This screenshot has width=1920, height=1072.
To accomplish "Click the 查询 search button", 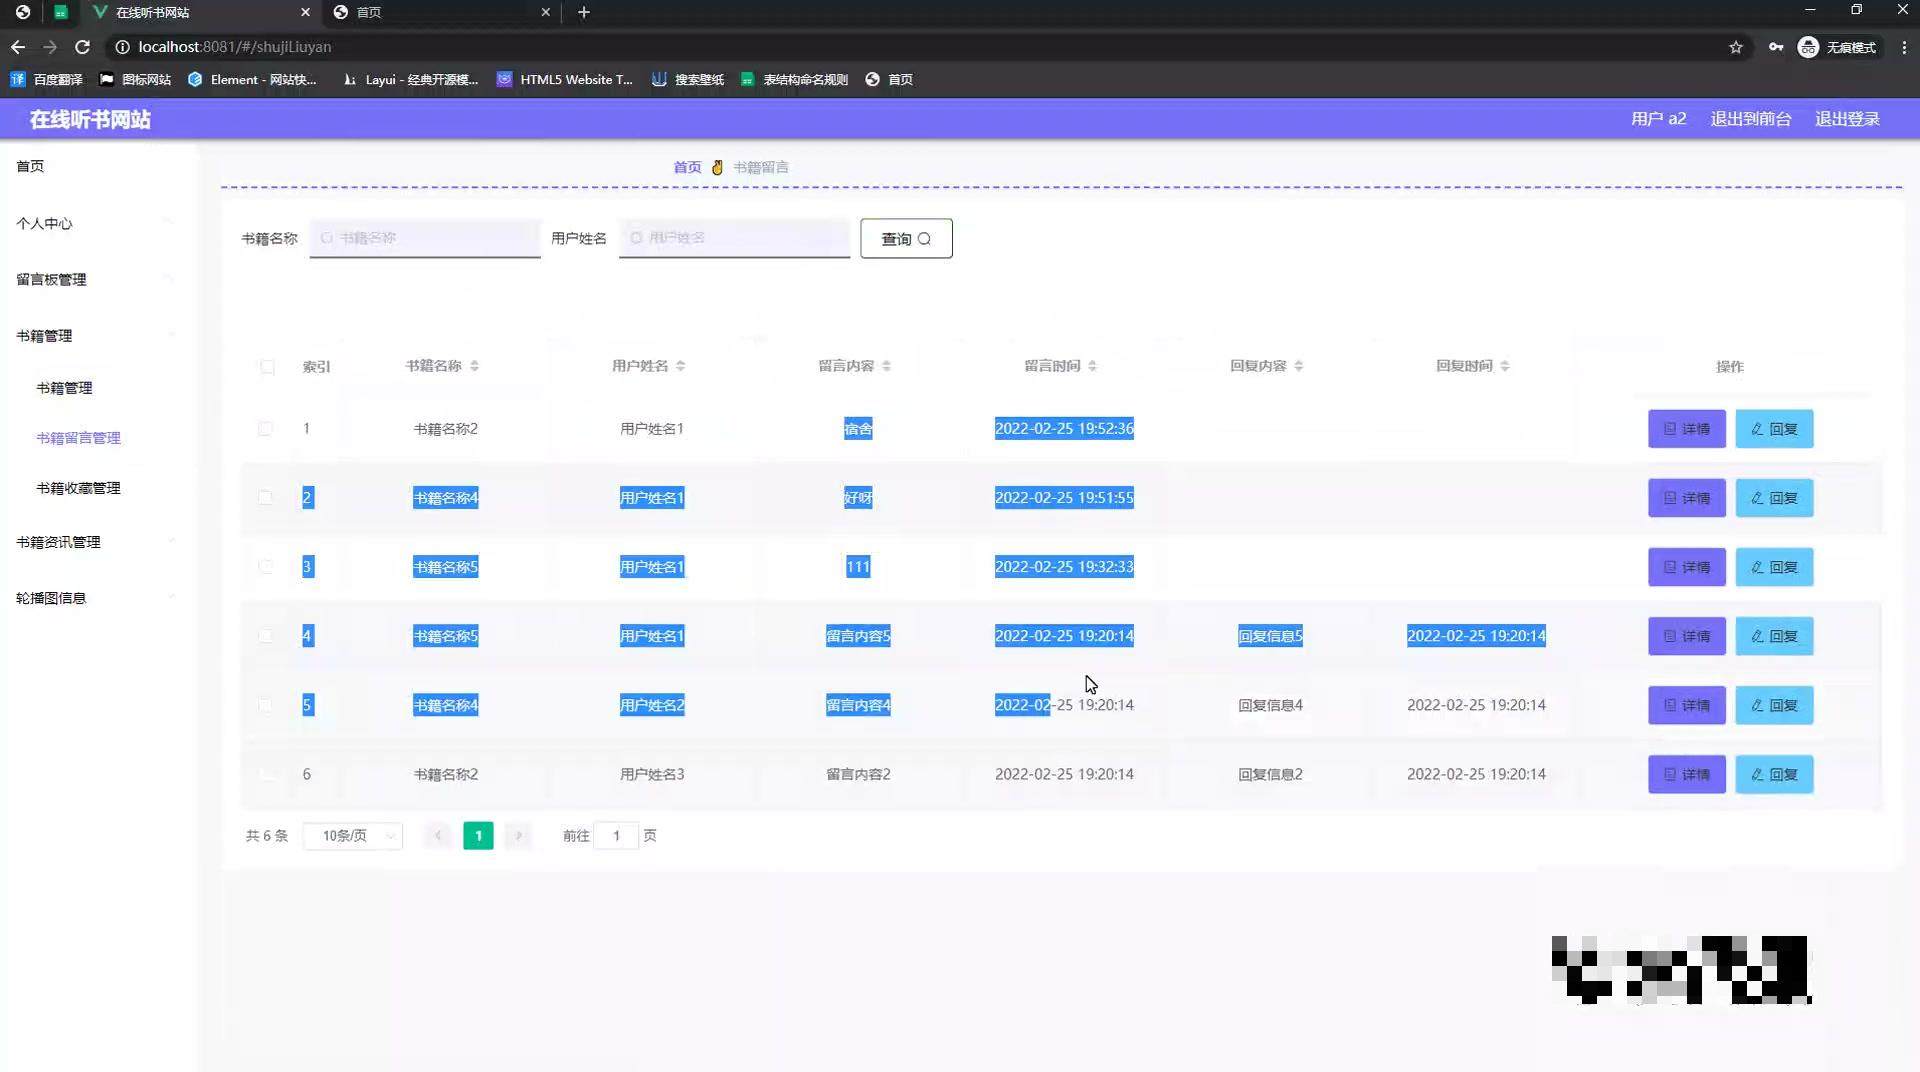I will point(906,239).
